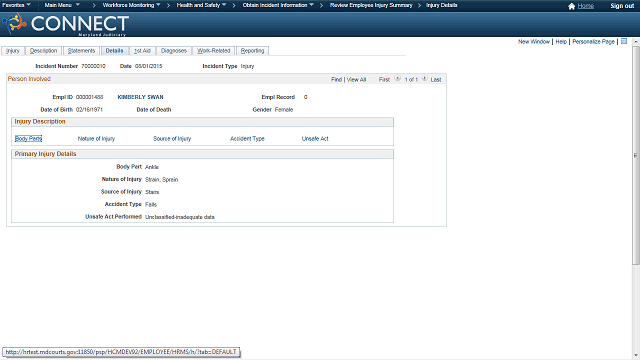Click the next row arrow icon
This screenshot has height=360, width=640.
point(424,78)
